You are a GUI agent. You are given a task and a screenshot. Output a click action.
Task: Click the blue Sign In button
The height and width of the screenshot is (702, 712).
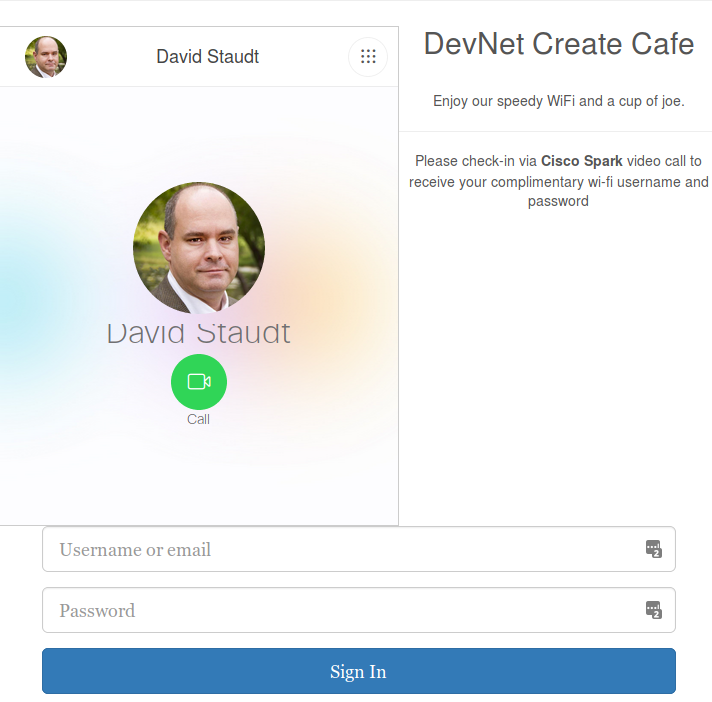(x=359, y=671)
